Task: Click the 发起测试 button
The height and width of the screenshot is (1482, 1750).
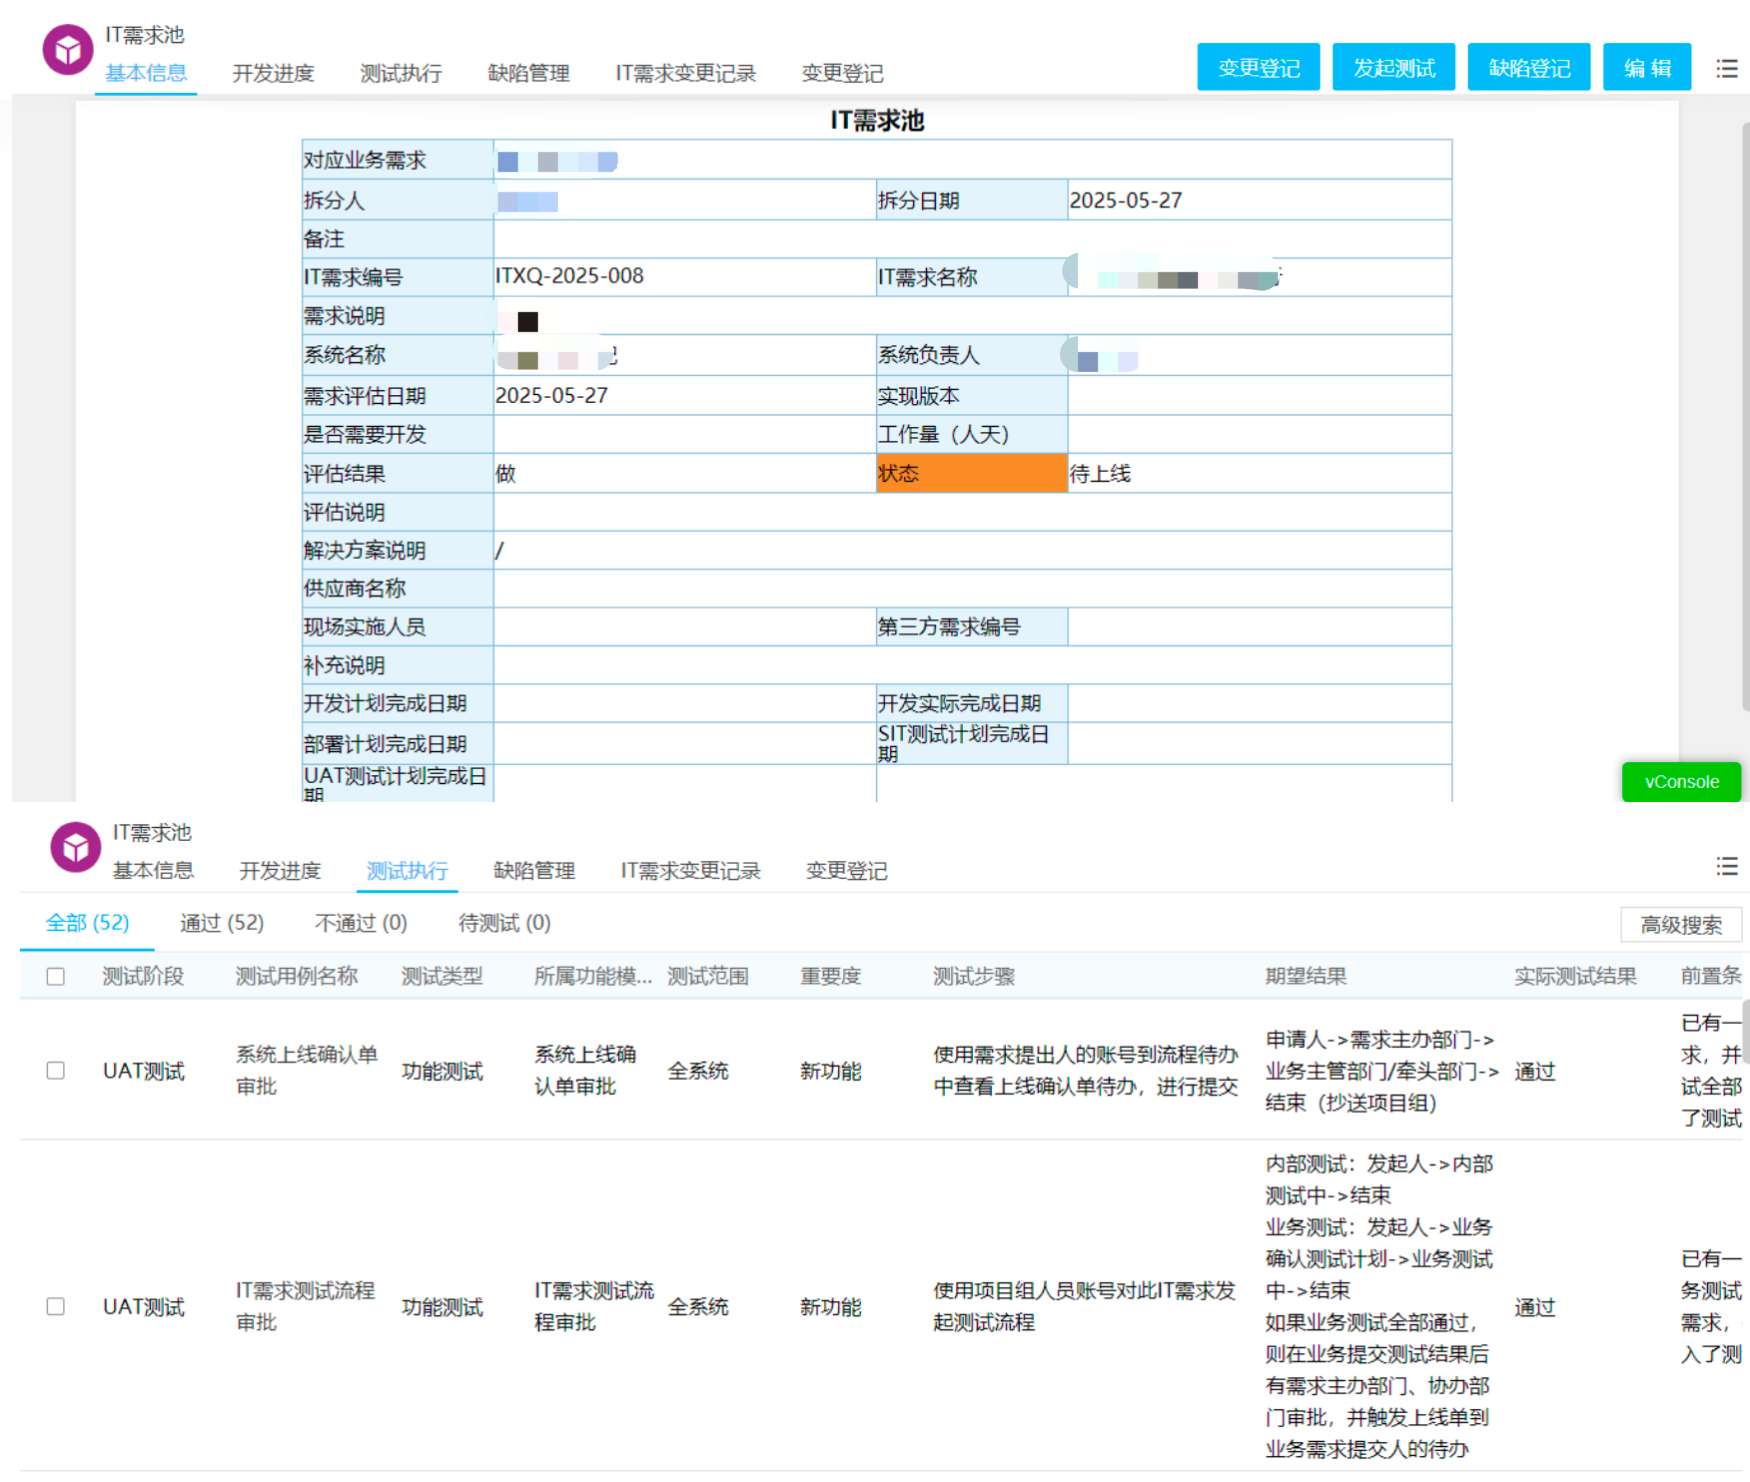Action: (x=1394, y=67)
